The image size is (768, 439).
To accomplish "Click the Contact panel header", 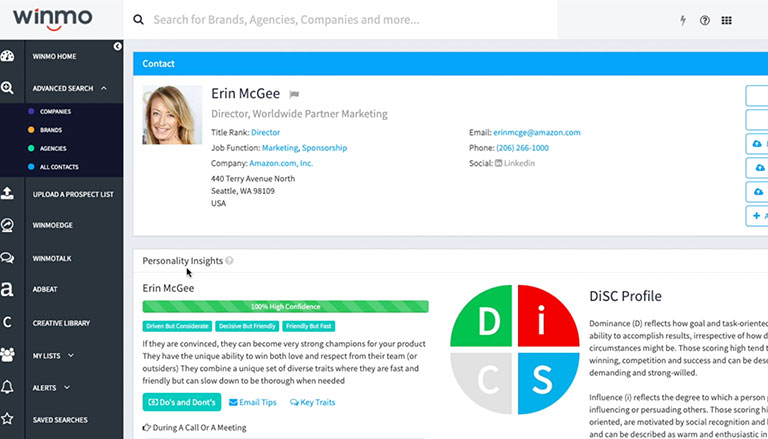I will point(451,64).
